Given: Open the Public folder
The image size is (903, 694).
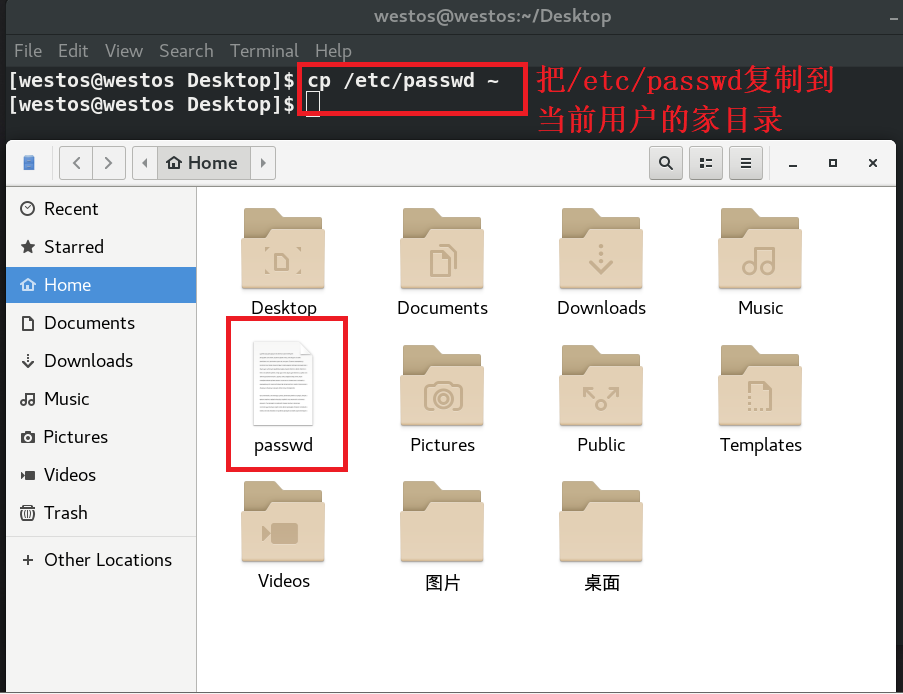Looking at the screenshot, I should click(x=601, y=385).
